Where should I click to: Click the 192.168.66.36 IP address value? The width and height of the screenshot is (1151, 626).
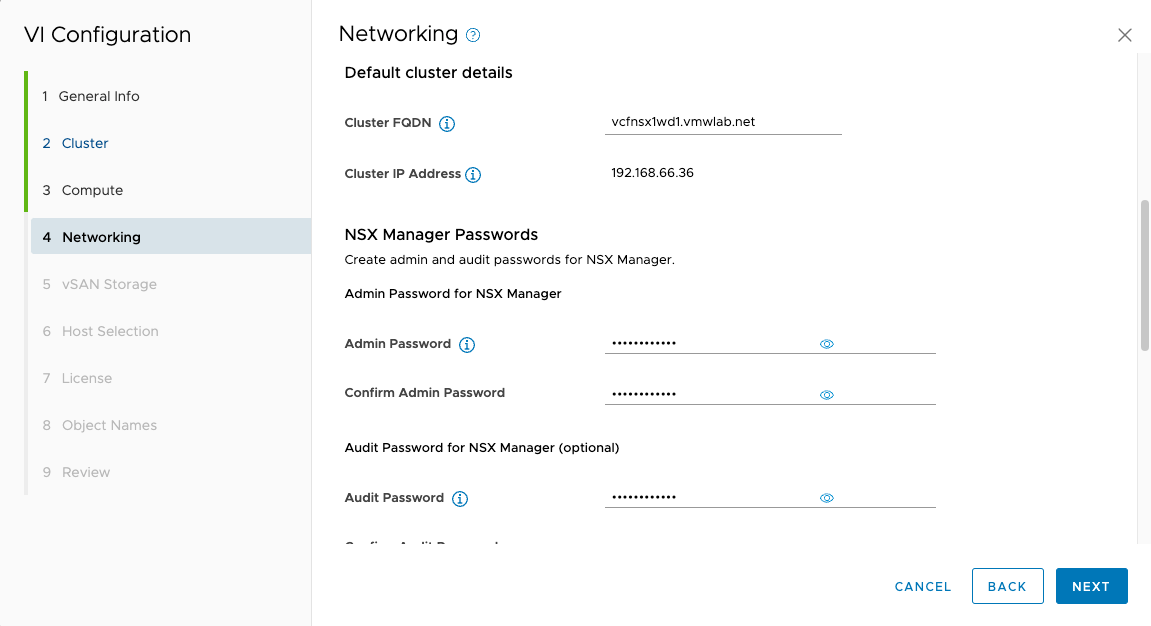coord(652,173)
